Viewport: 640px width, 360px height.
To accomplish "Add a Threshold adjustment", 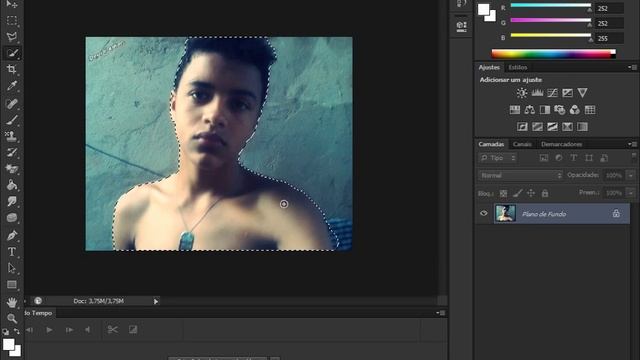I will point(552,127).
